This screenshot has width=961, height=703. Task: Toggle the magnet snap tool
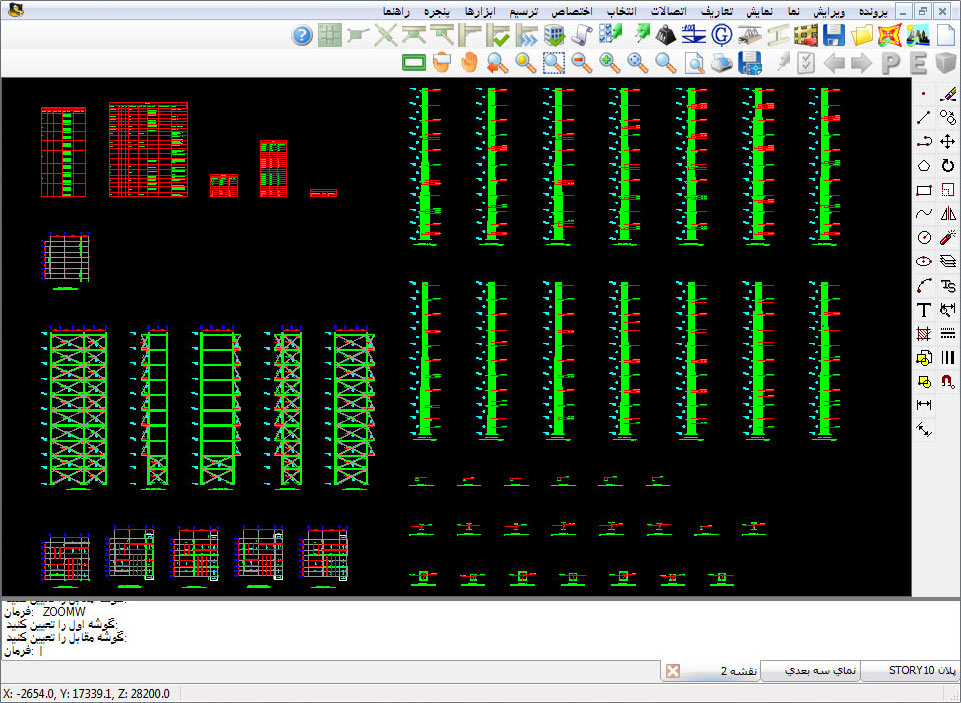point(948,381)
